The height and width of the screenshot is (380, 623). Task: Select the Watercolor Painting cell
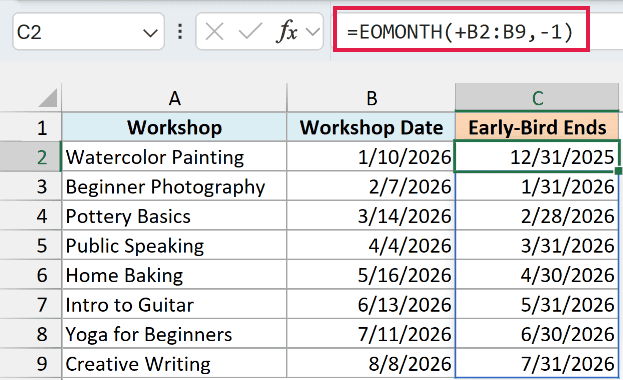[174, 157]
